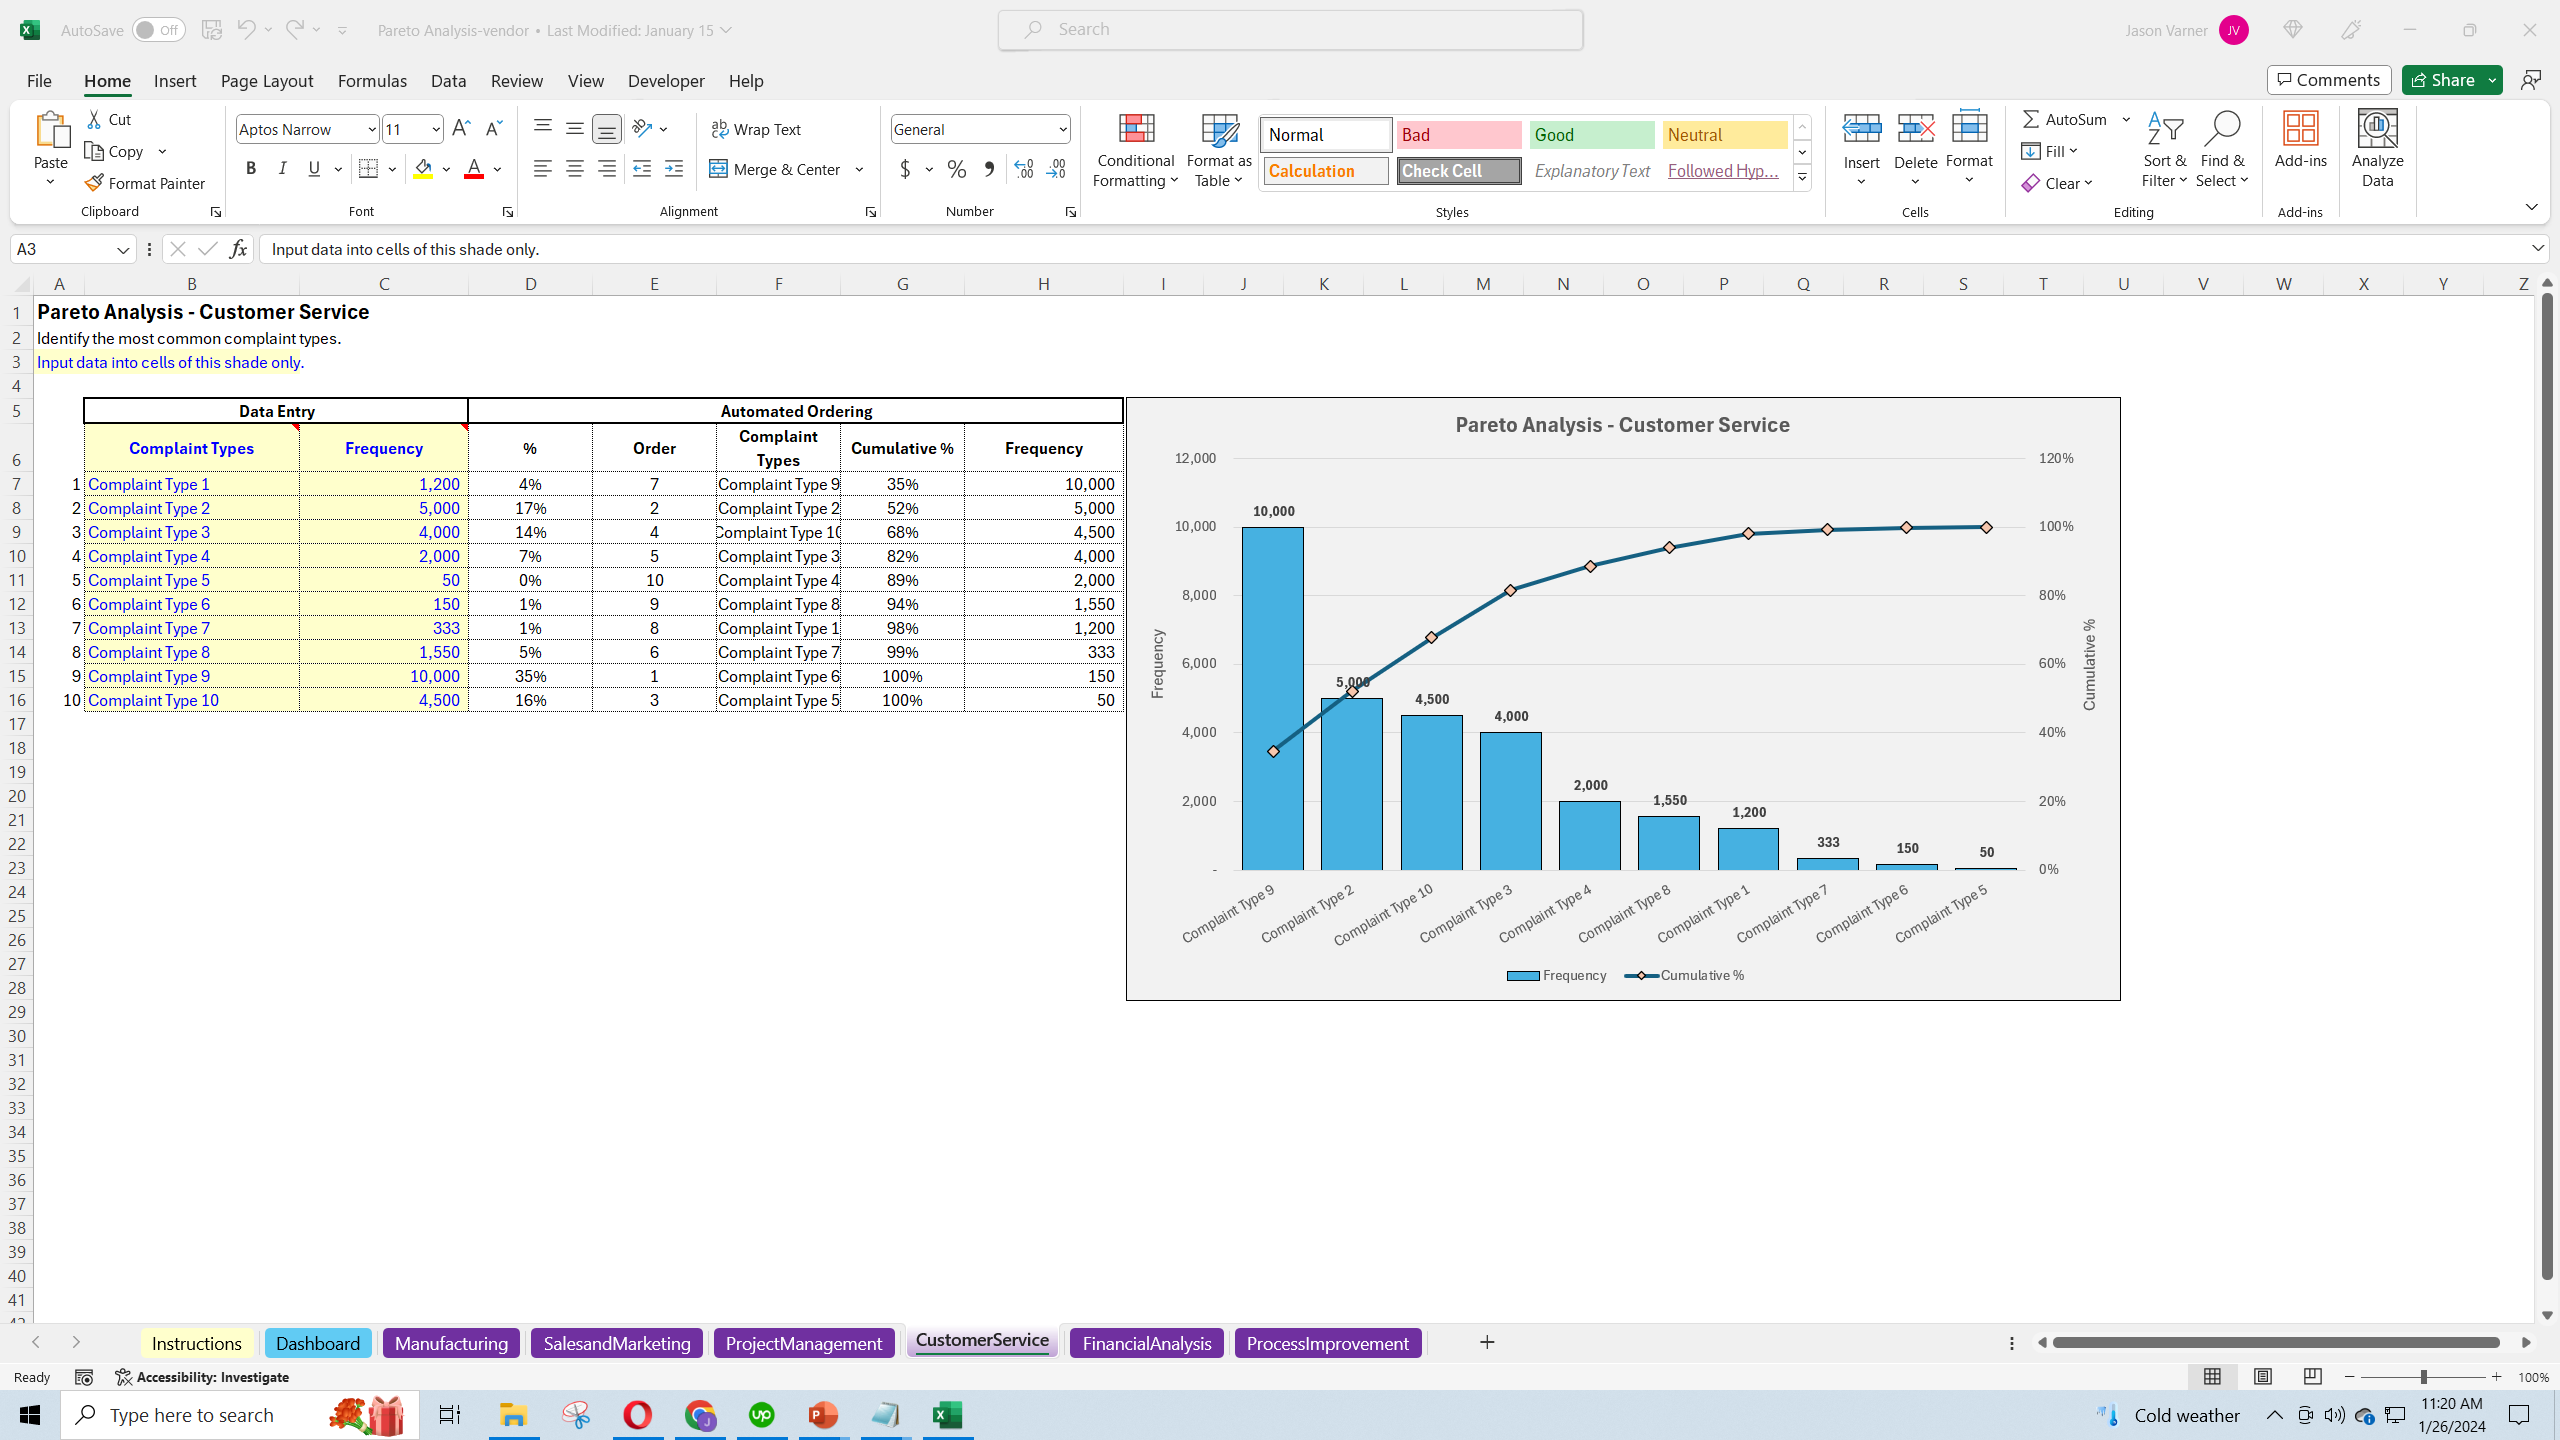
Task: Click the Format Painter icon
Action: click(x=95, y=183)
